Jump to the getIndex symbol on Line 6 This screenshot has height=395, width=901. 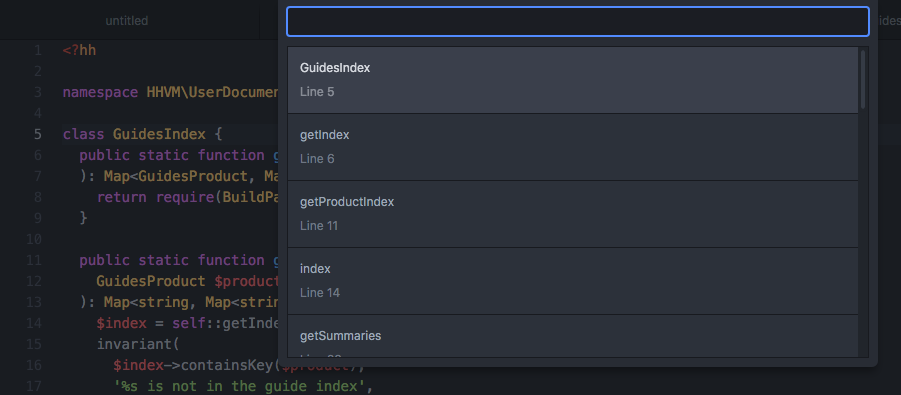tap(573, 147)
